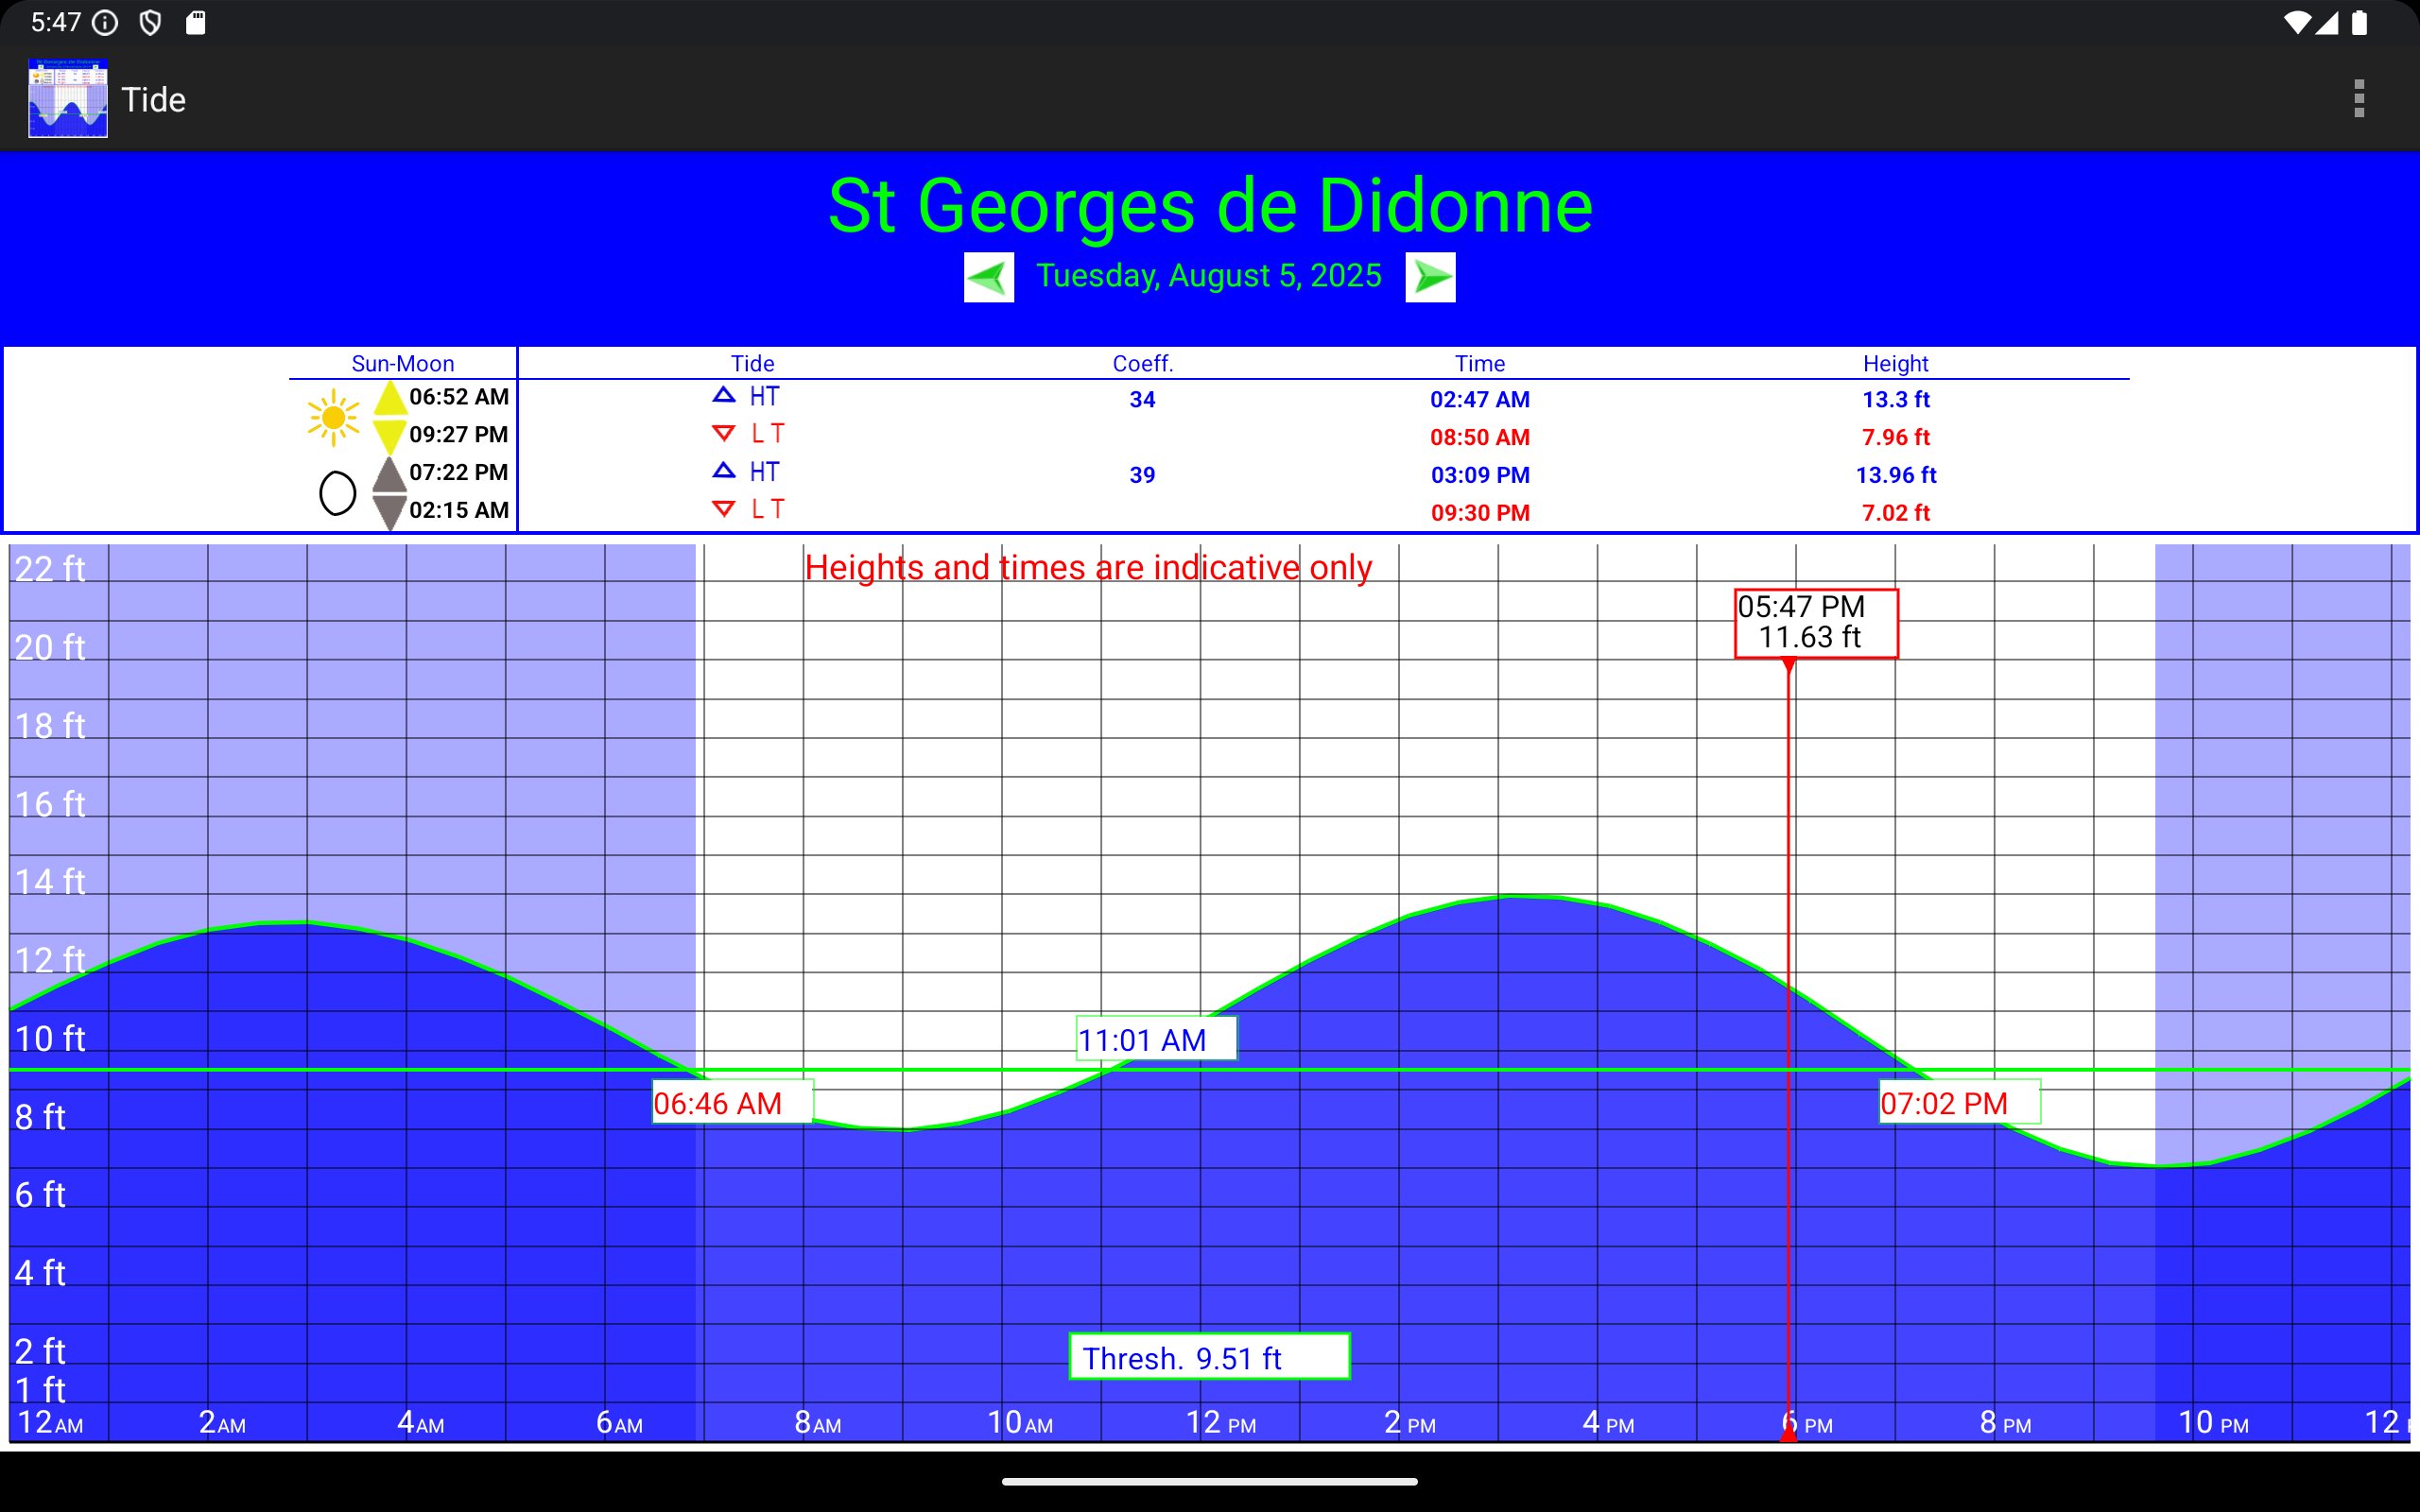Tap the Tide app logo icon
2420x1512 pixels.
coord(68,98)
